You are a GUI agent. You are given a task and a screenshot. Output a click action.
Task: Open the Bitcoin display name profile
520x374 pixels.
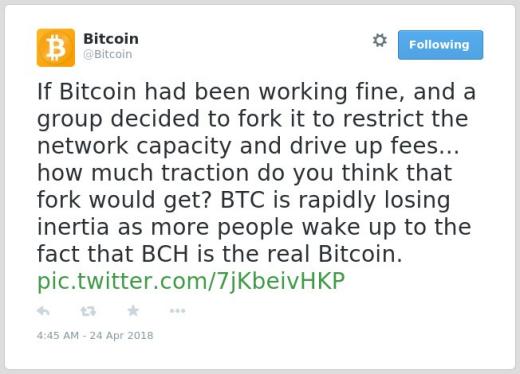111,39
